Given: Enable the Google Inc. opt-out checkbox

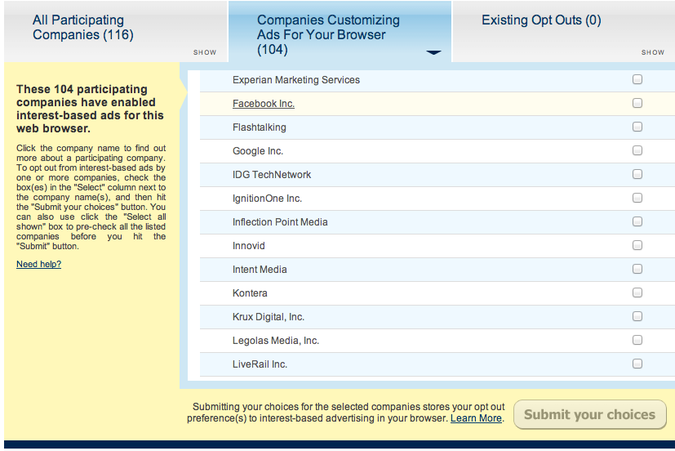Looking at the screenshot, I should (x=637, y=150).
